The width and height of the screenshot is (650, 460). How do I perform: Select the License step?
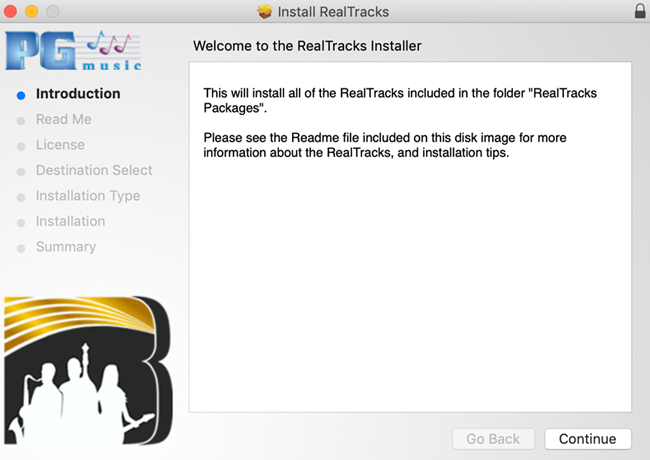pos(60,145)
